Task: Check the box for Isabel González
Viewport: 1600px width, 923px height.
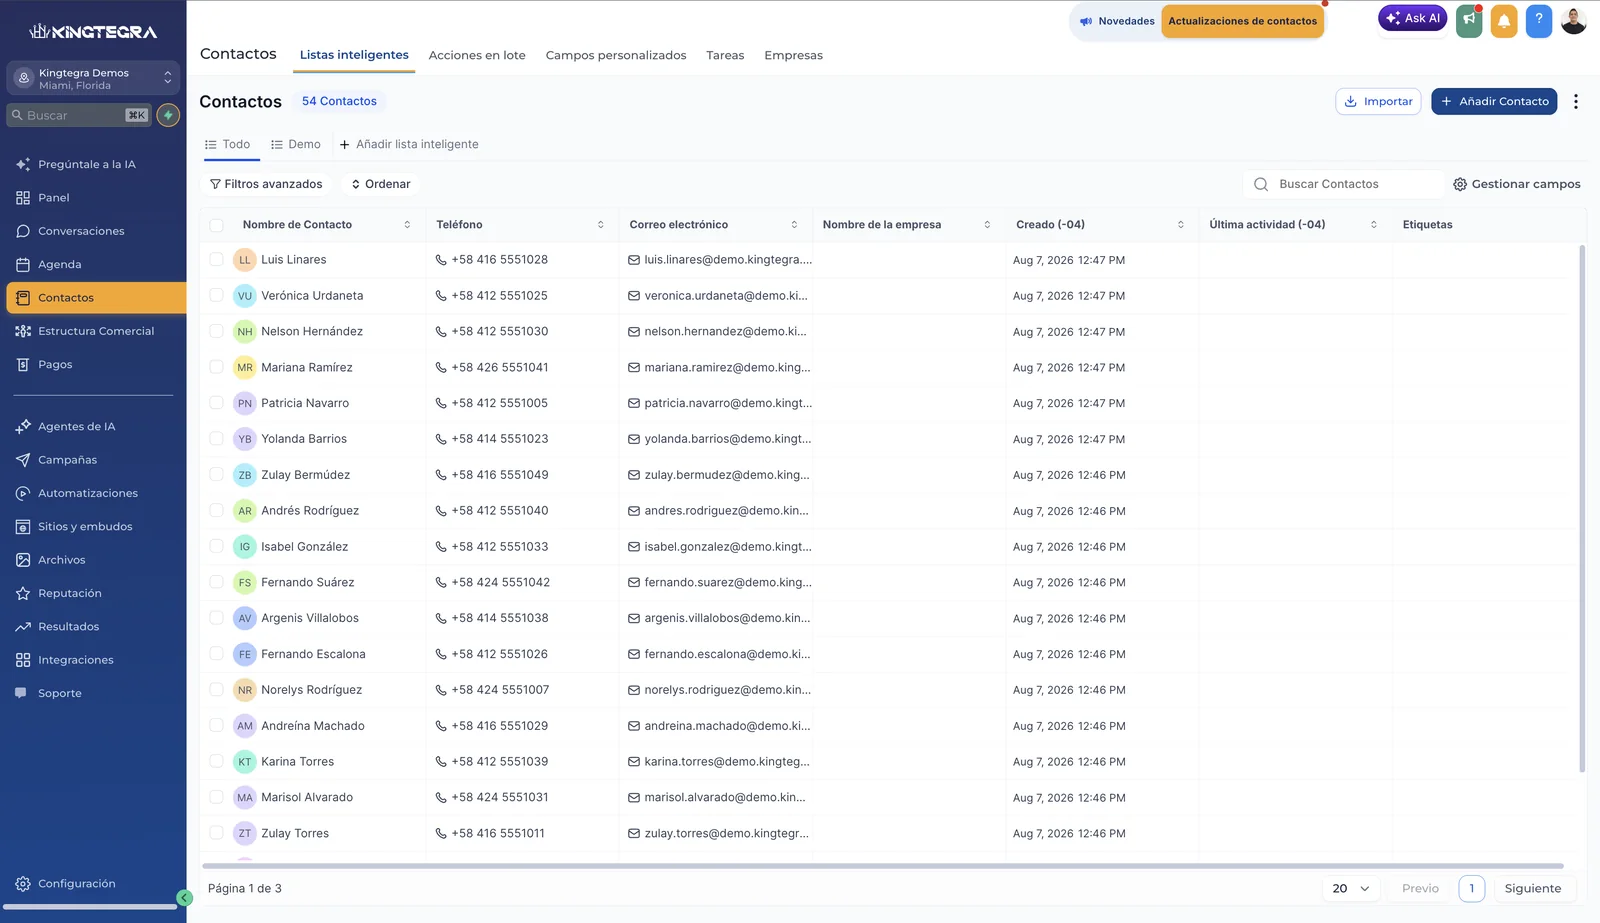Action: [216, 547]
